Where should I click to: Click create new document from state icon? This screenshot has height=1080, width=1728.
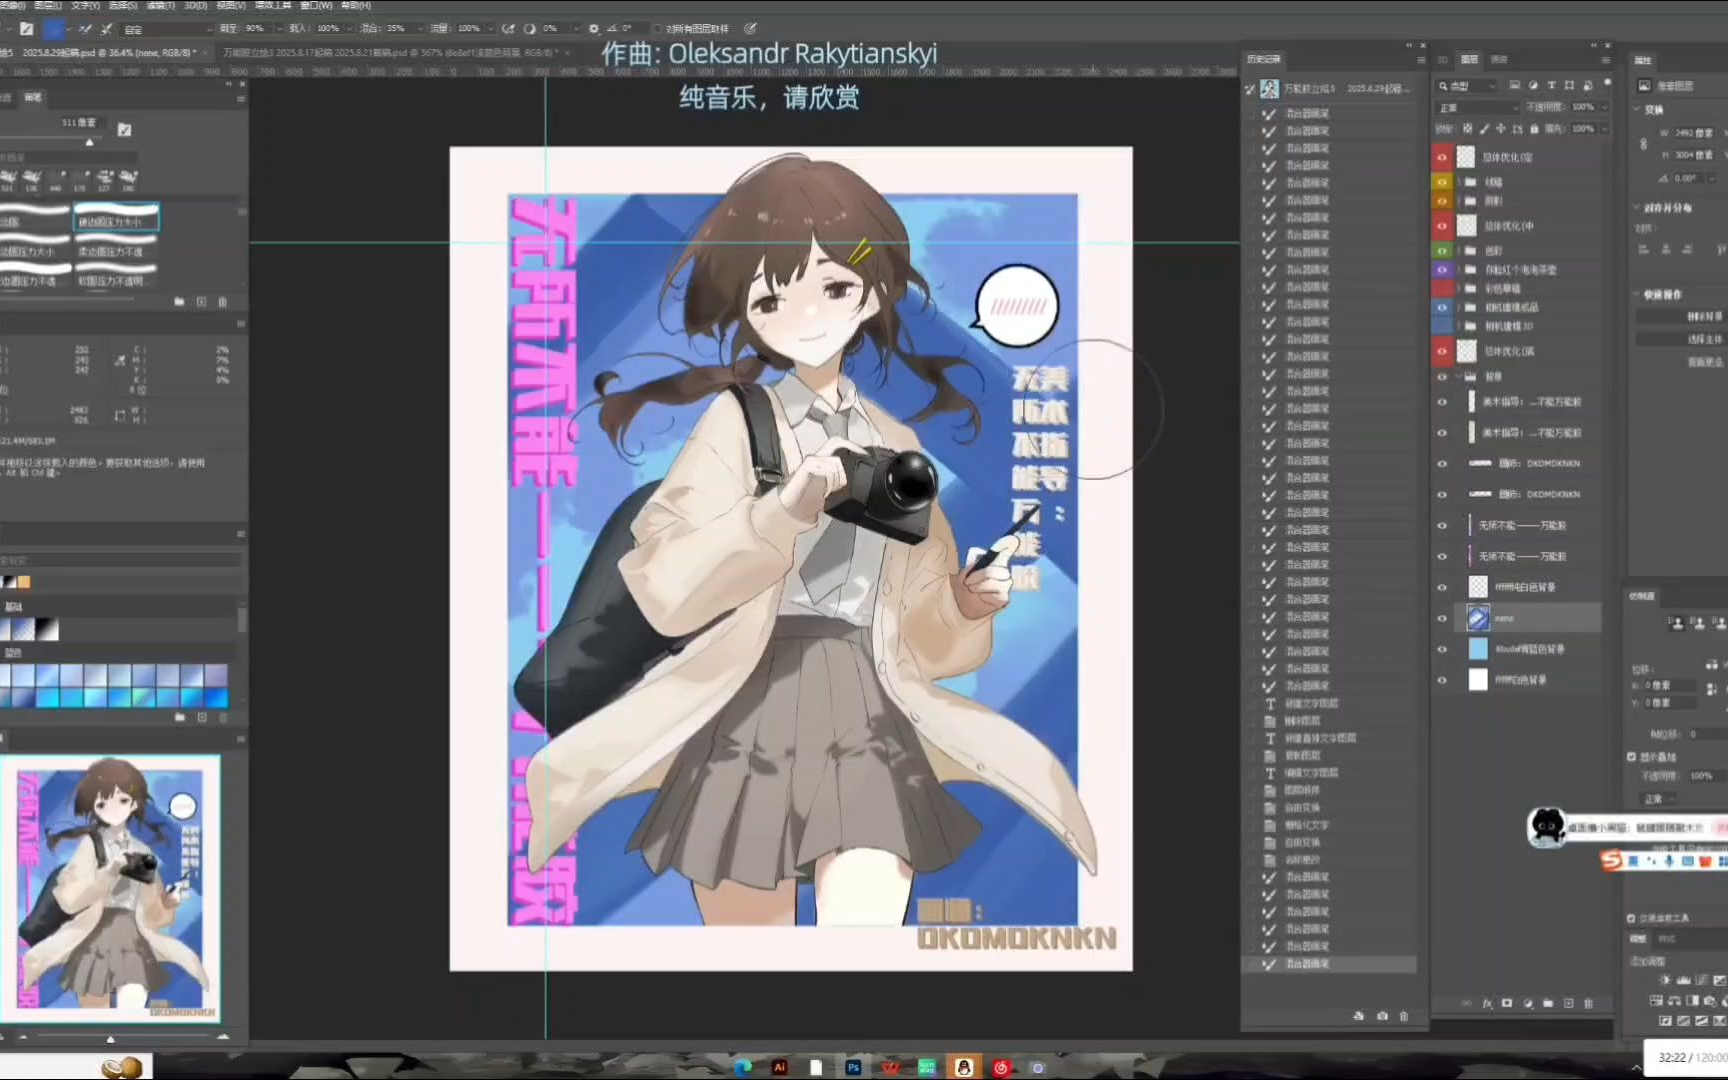pyautogui.click(x=1358, y=1016)
